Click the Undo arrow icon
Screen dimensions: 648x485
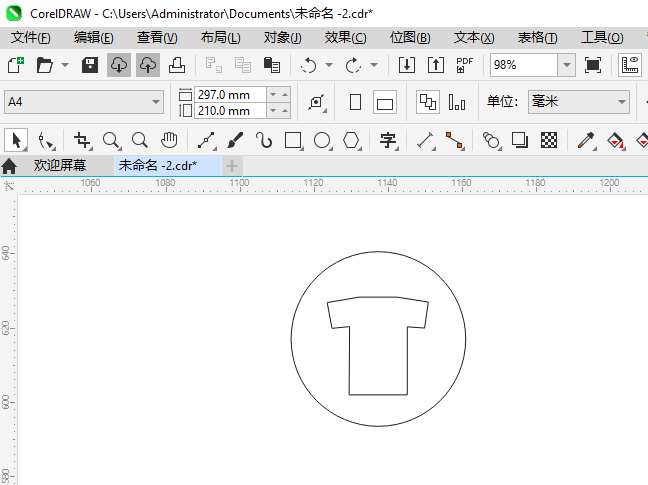coord(308,65)
